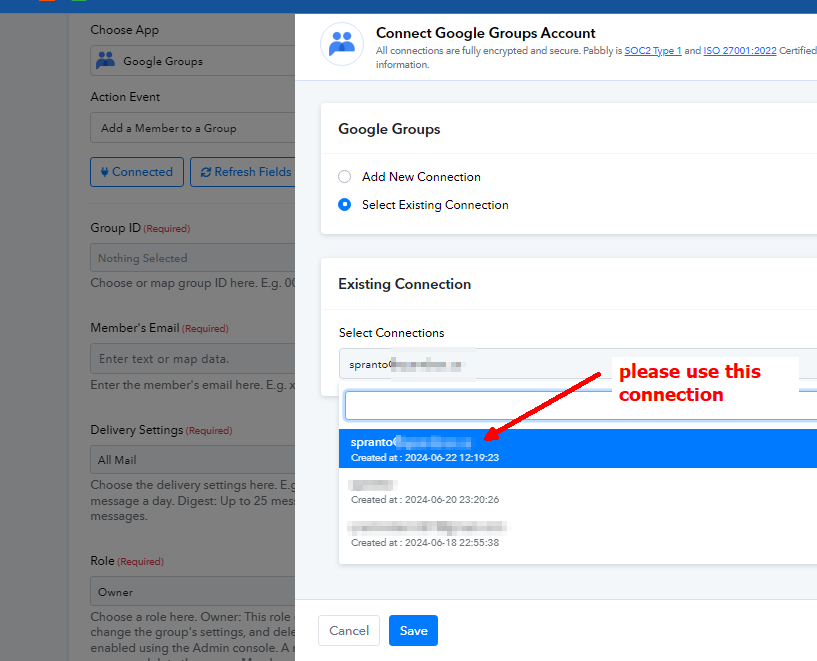Screen dimensions: 817x661
Task: Open the Action Event dropdown
Action: pyautogui.click(x=193, y=128)
